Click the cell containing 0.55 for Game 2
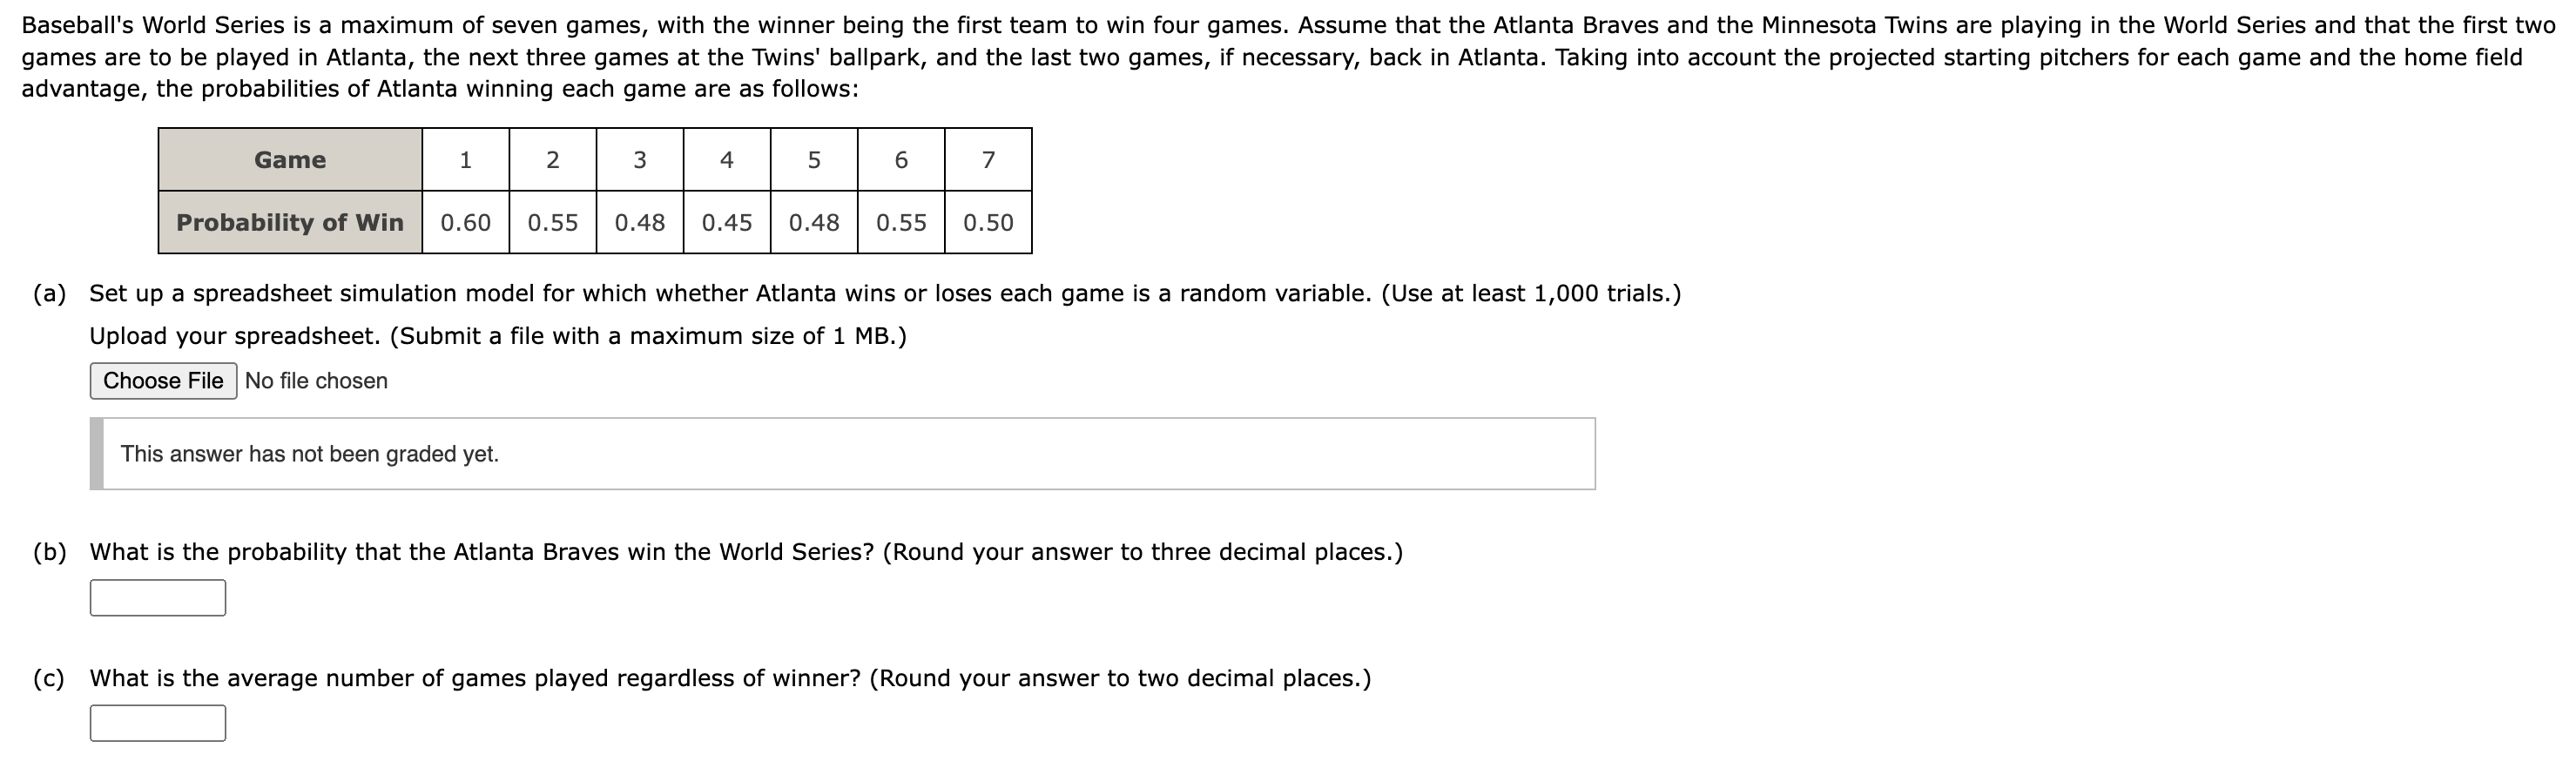Viewport: 2576px width, 775px height. coord(554,223)
